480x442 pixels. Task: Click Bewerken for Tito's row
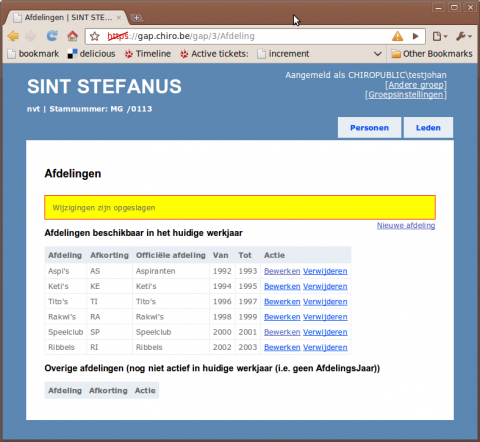[x=282, y=302]
